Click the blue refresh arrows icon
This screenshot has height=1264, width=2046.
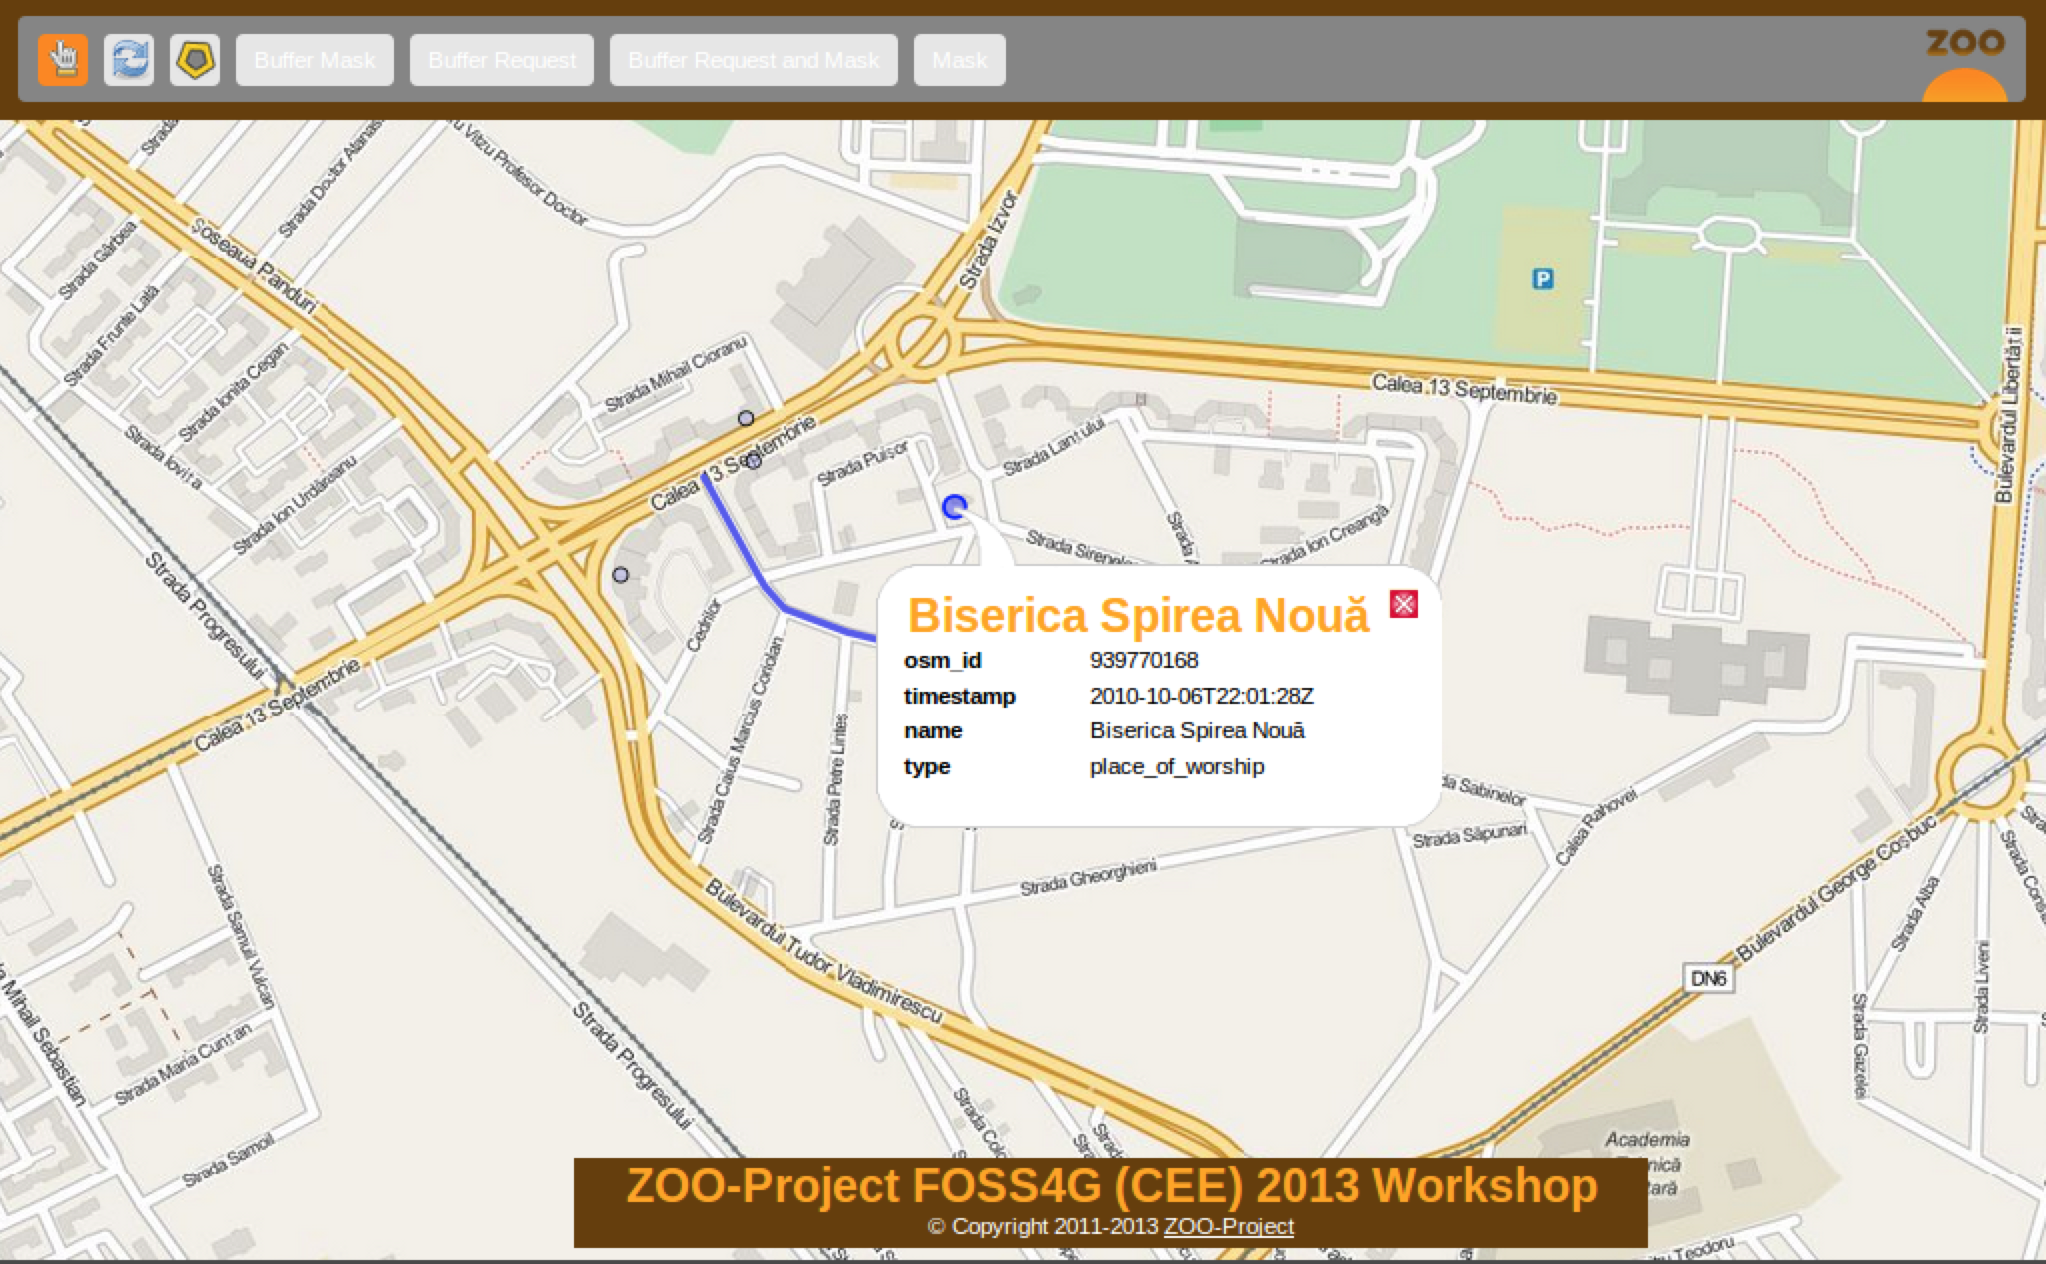[129, 60]
